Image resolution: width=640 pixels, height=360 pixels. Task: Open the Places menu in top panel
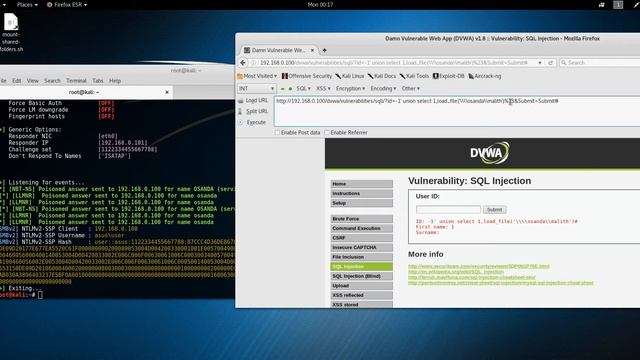27,4
